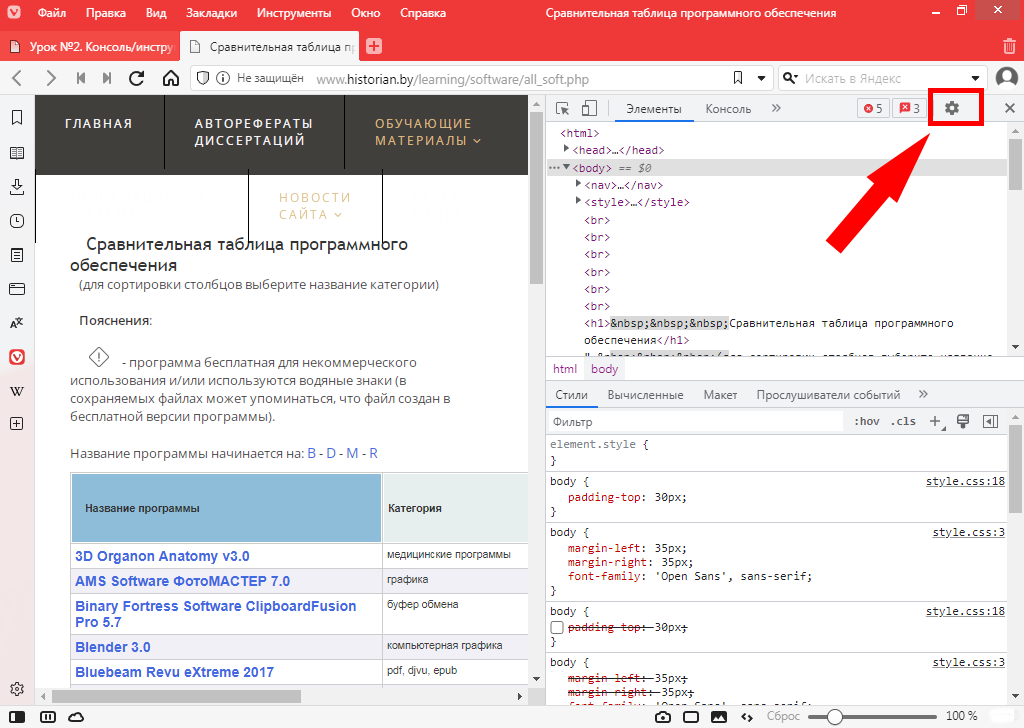Switch to the Консоль DevTools tab
The width and height of the screenshot is (1024, 728).
tap(728, 109)
